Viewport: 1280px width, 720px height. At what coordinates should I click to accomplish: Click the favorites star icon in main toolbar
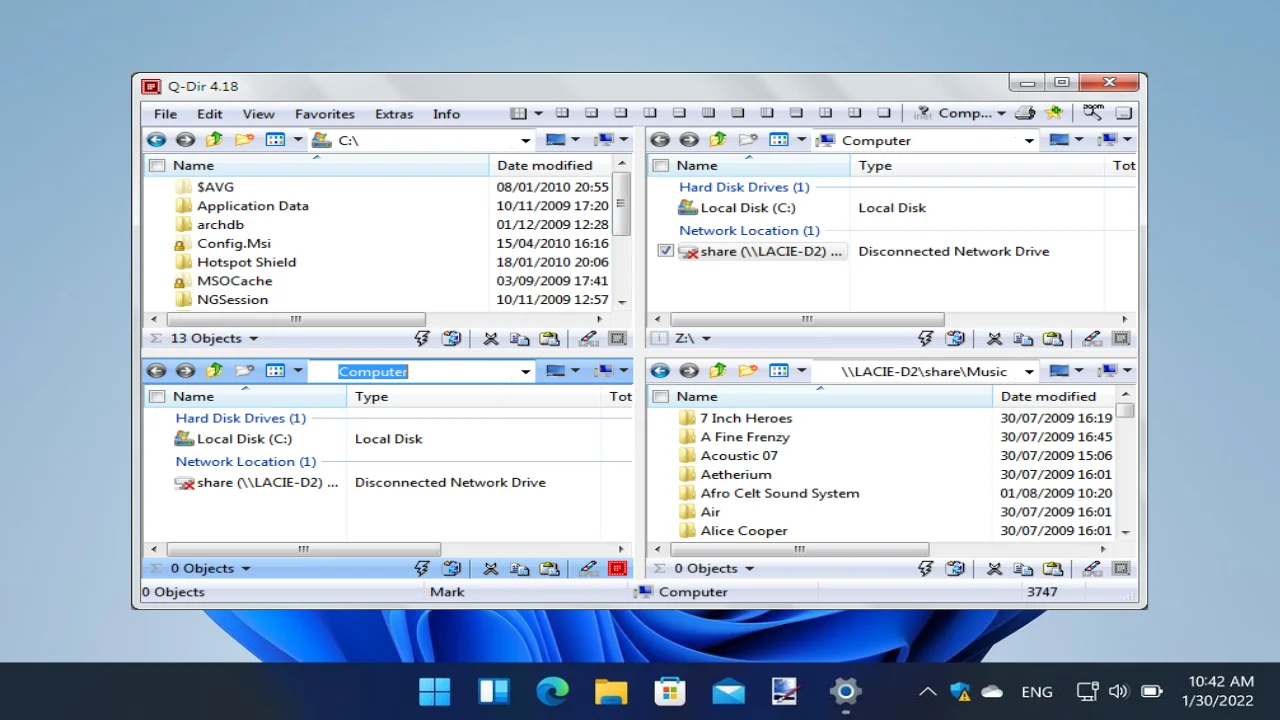click(1053, 113)
